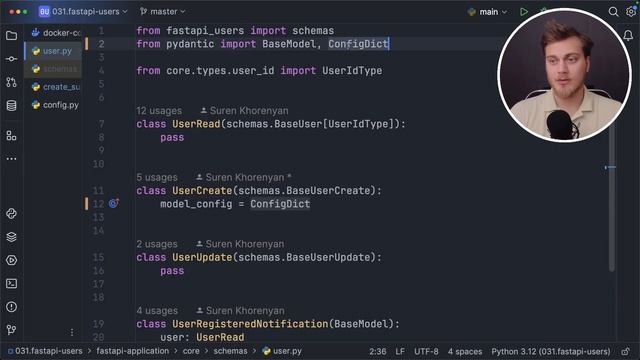640x360 pixels.
Task: Click the UserUpdate class name
Action: point(202,257)
